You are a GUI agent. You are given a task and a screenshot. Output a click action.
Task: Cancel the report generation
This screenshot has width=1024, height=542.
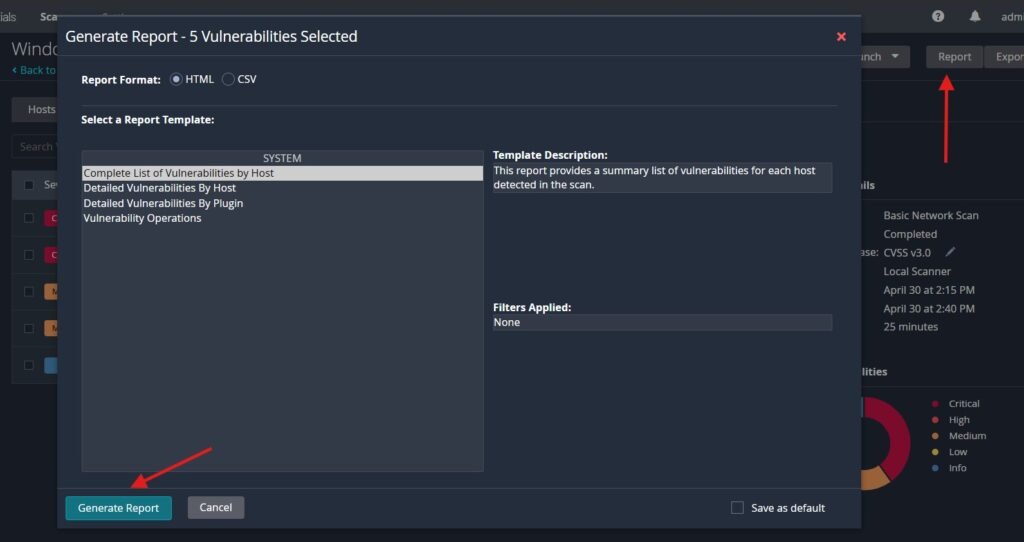[x=215, y=507]
